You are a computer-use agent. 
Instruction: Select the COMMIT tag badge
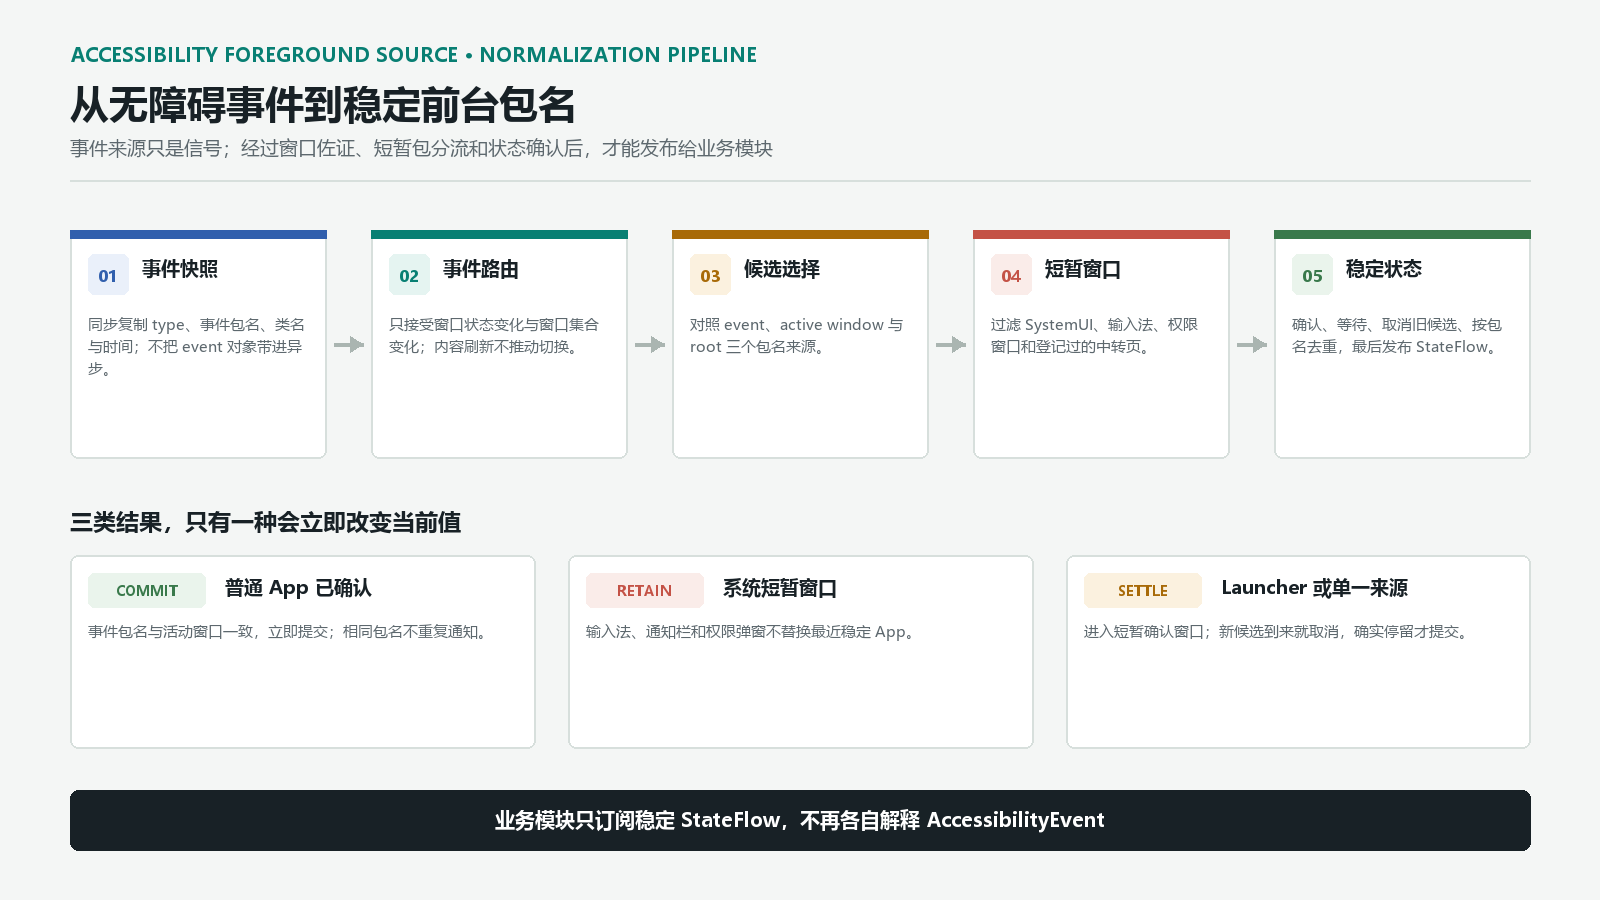pos(147,590)
